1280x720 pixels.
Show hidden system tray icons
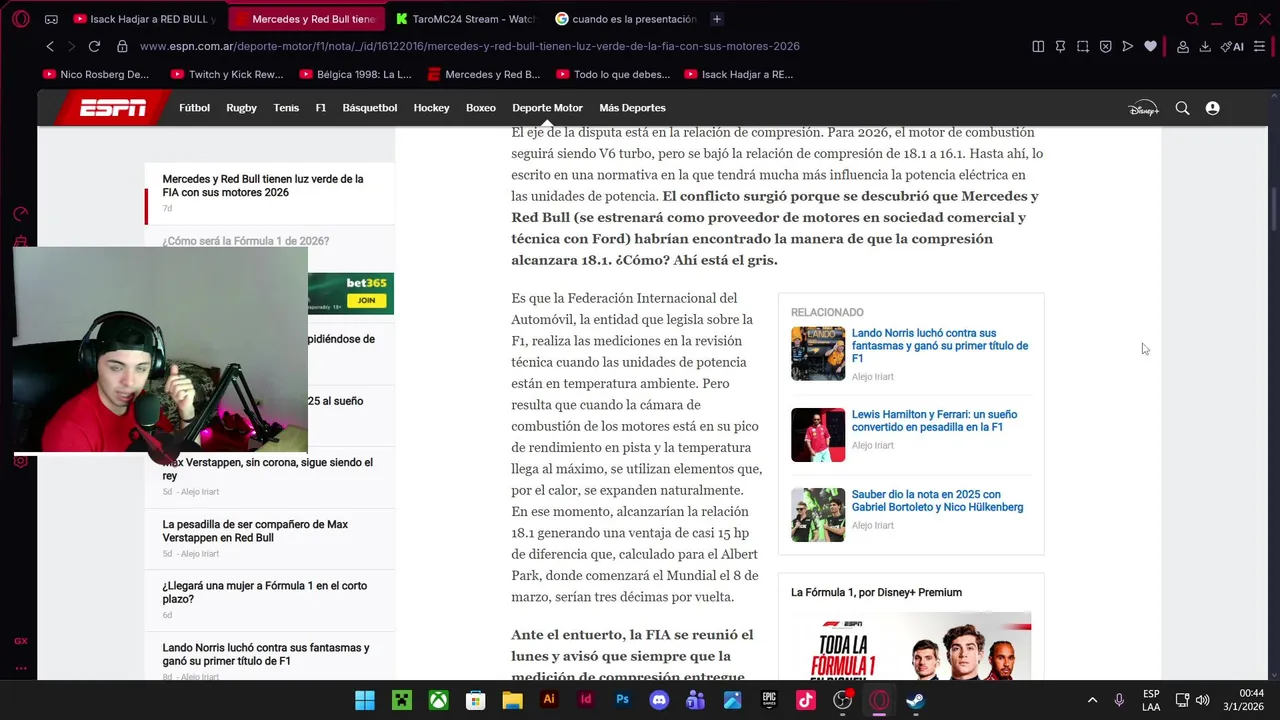1092,700
